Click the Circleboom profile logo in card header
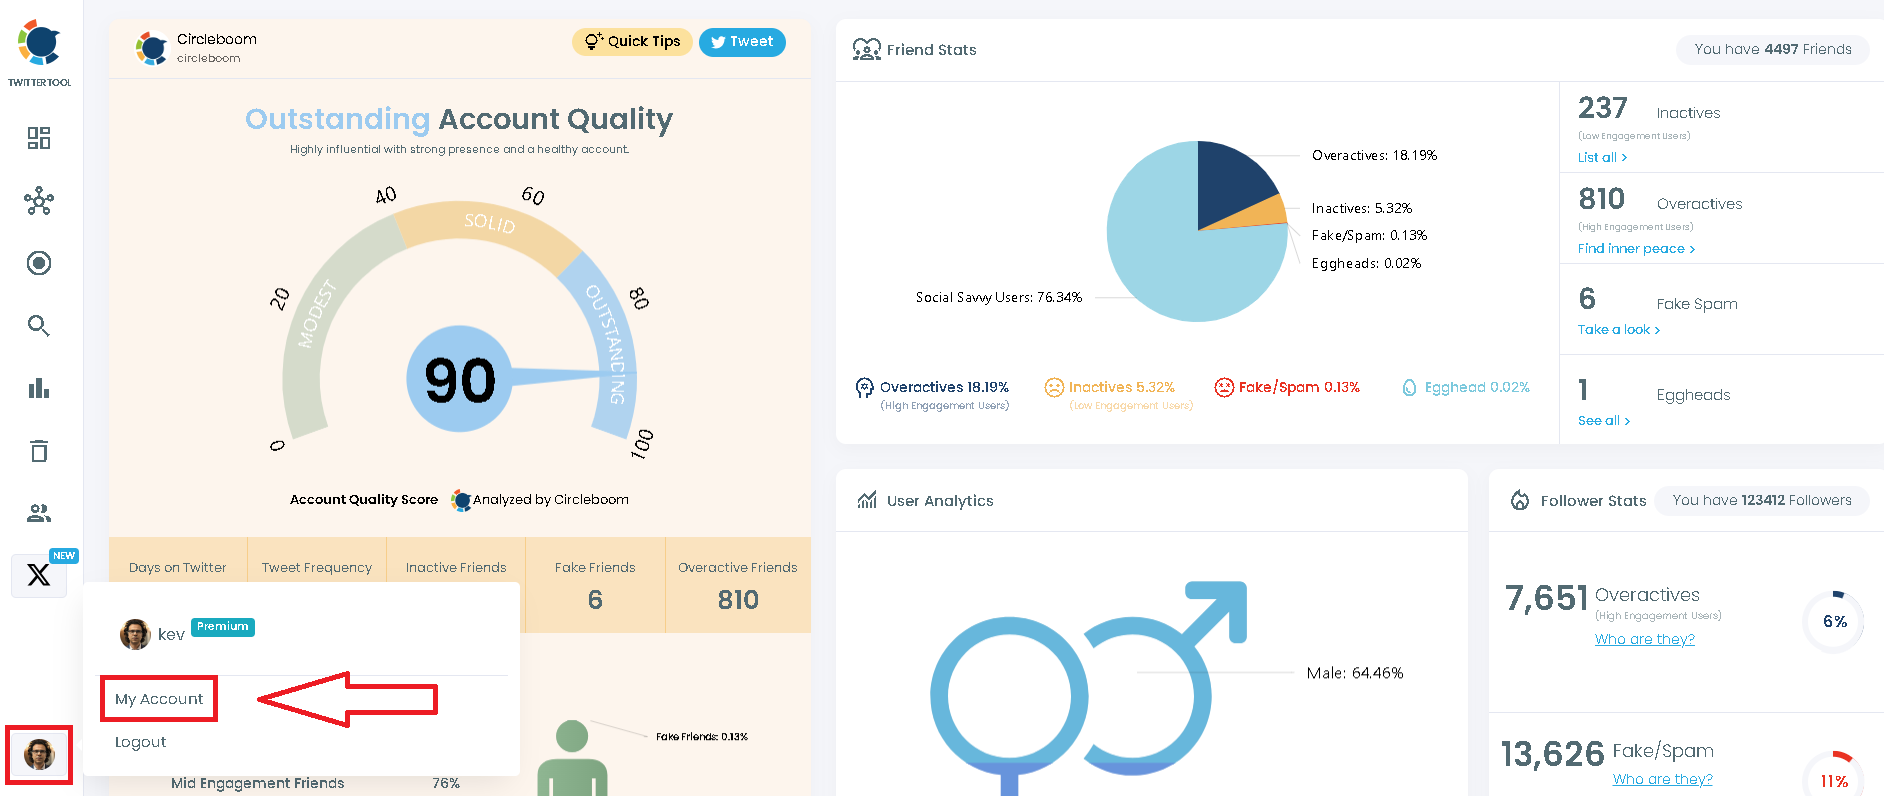The width and height of the screenshot is (1884, 796). pos(152,47)
